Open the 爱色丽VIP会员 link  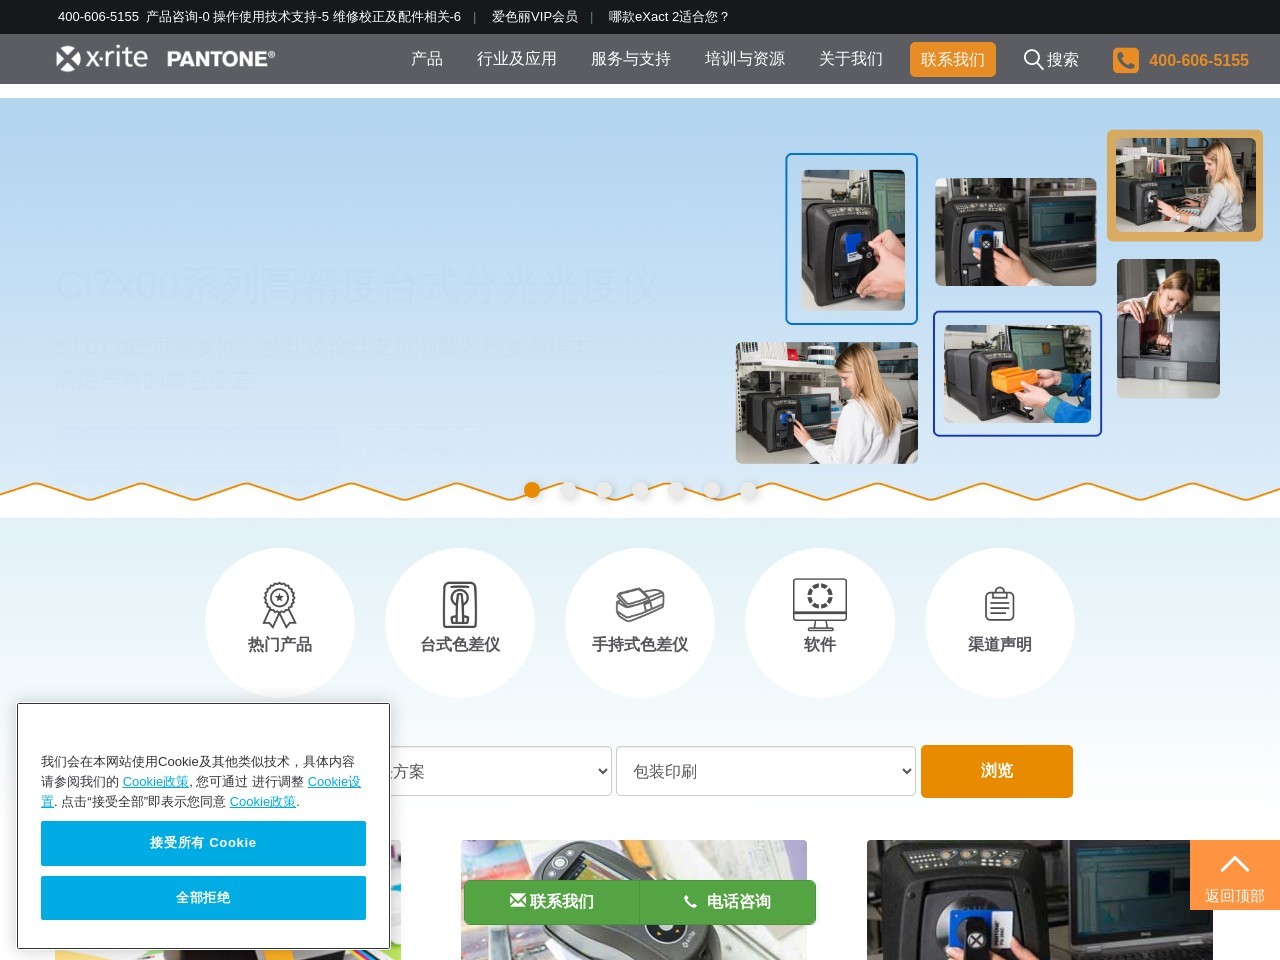533,17
